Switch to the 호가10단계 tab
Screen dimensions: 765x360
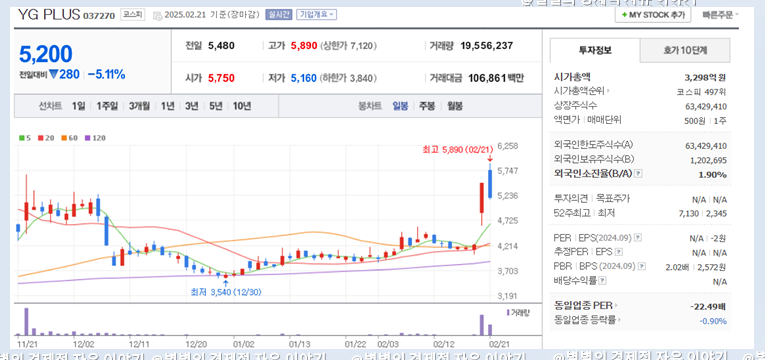pyautogui.click(x=685, y=50)
